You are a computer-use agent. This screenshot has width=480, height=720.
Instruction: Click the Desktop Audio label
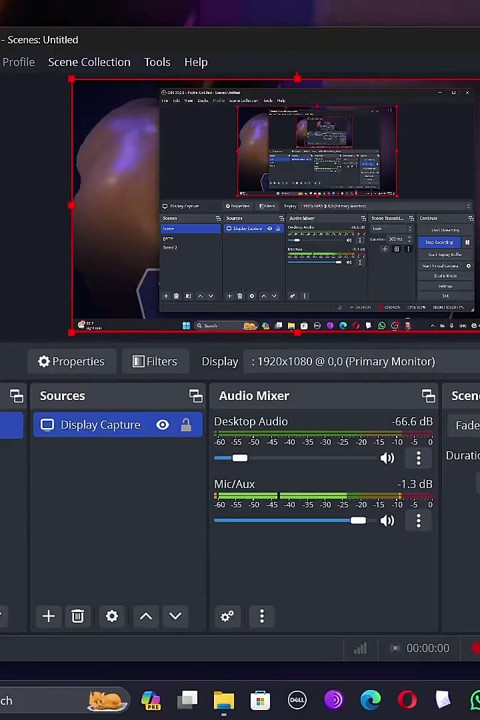(x=251, y=421)
